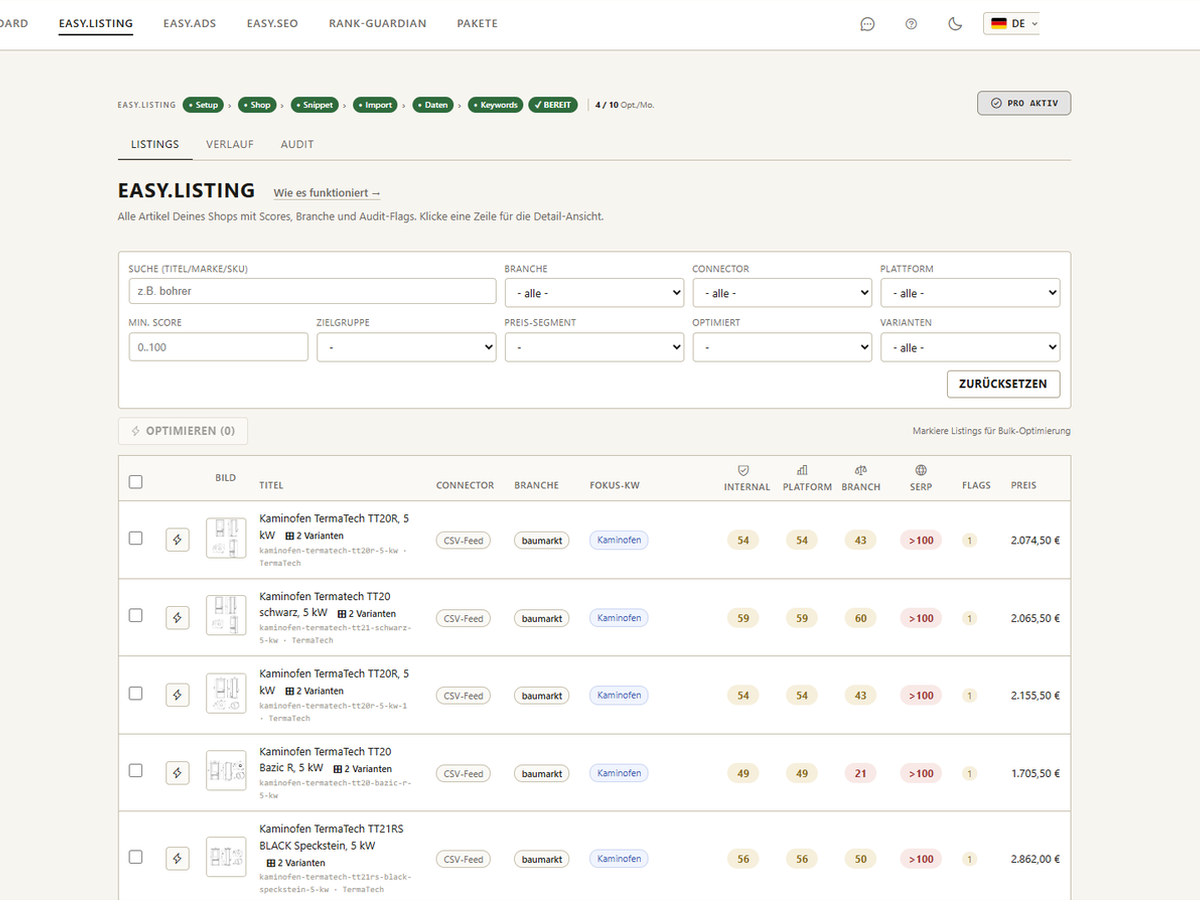Focus the Min. Score input field
Screen dimensions: 1200x900
tap(218, 347)
